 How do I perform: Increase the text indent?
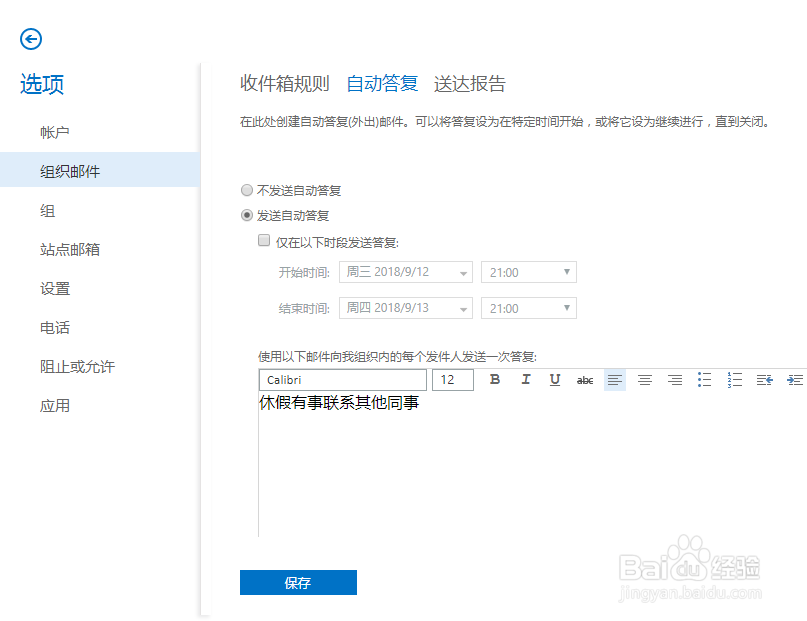(794, 379)
